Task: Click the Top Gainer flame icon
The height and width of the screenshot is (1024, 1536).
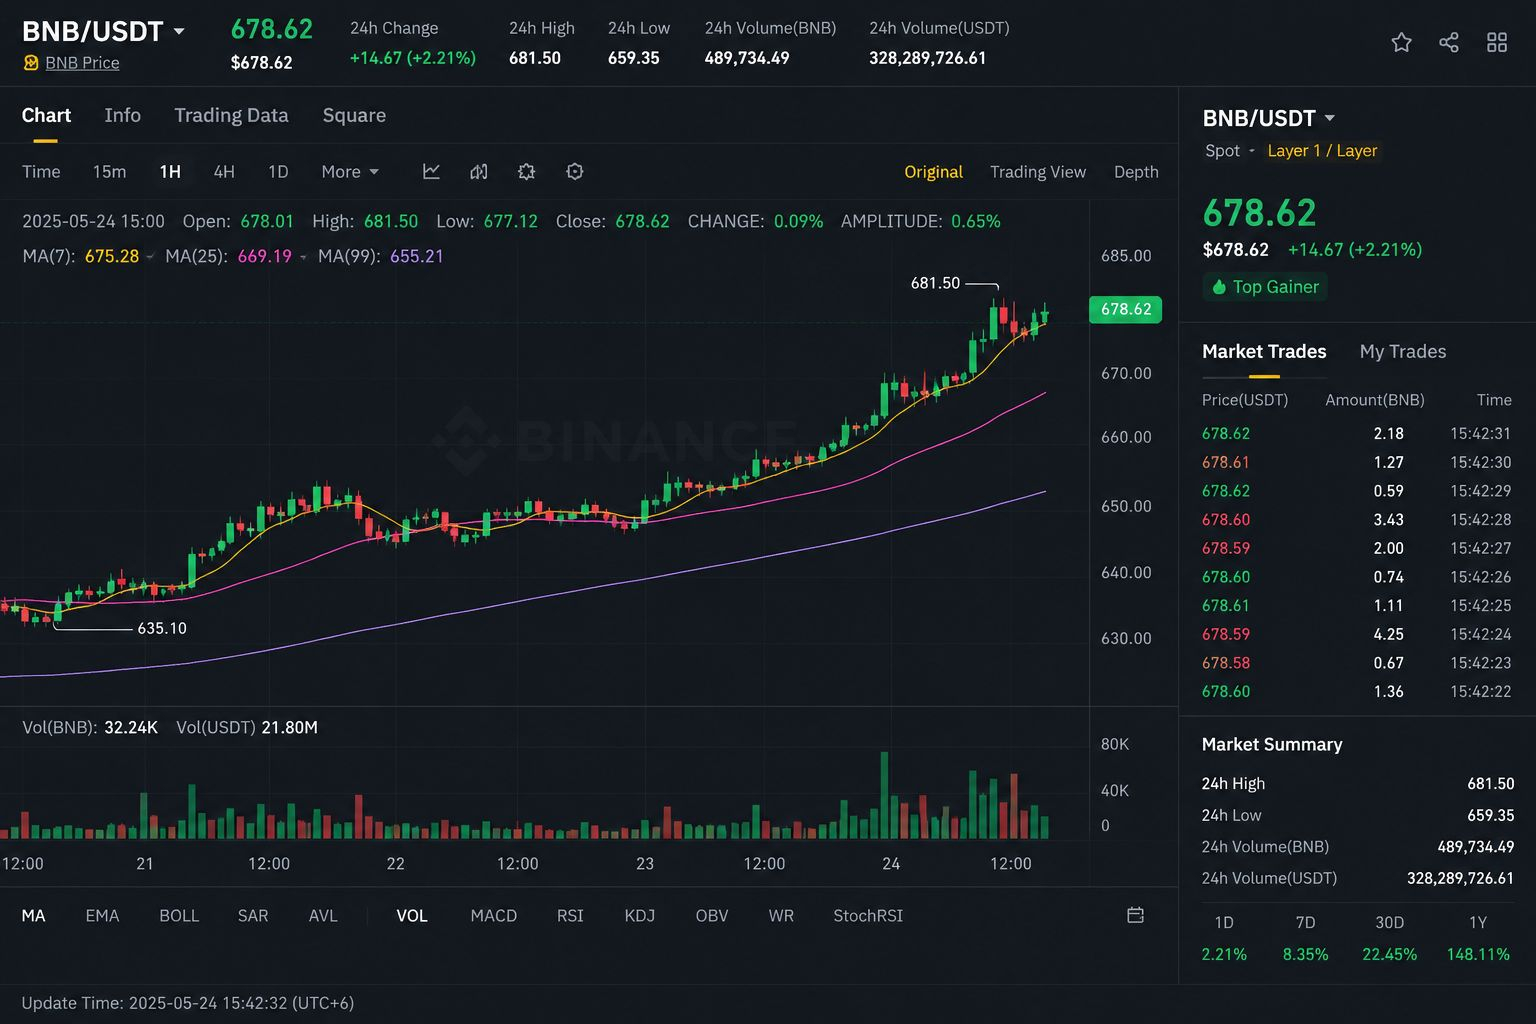Action: click(1218, 287)
